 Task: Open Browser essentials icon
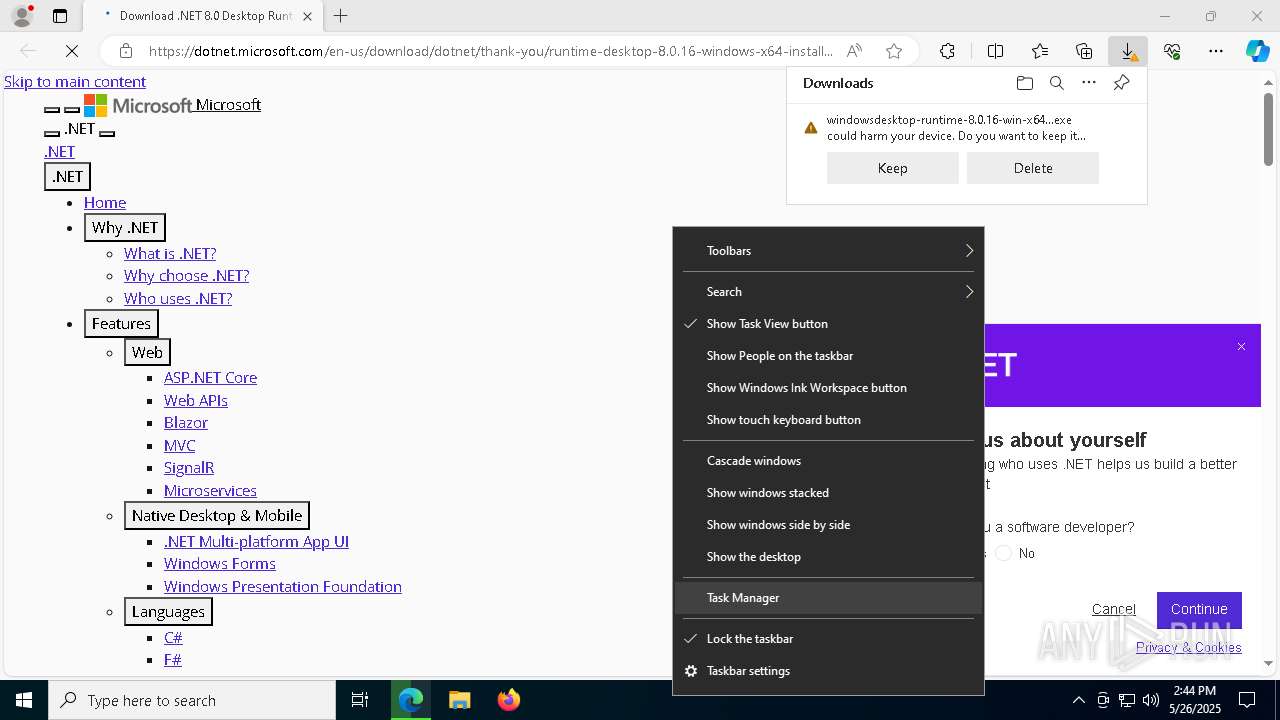pyautogui.click(x=1172, y=51)
